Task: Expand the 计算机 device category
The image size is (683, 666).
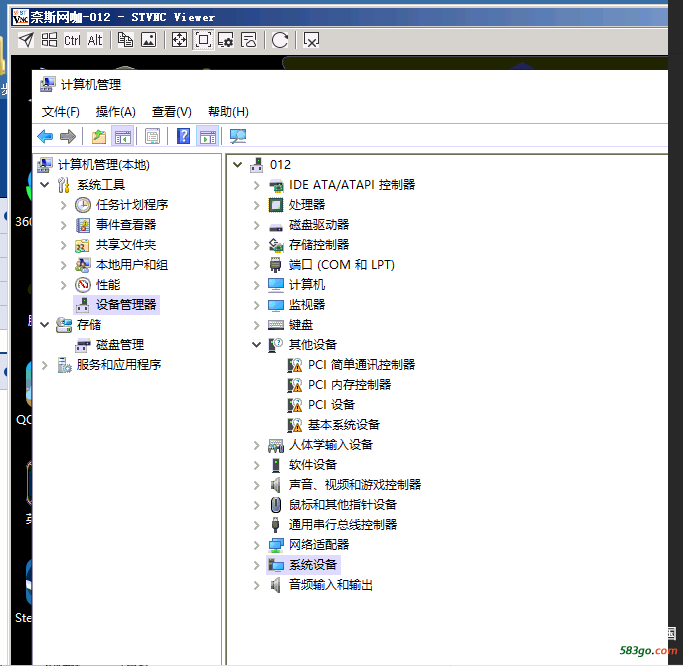Action: point(257,285)
